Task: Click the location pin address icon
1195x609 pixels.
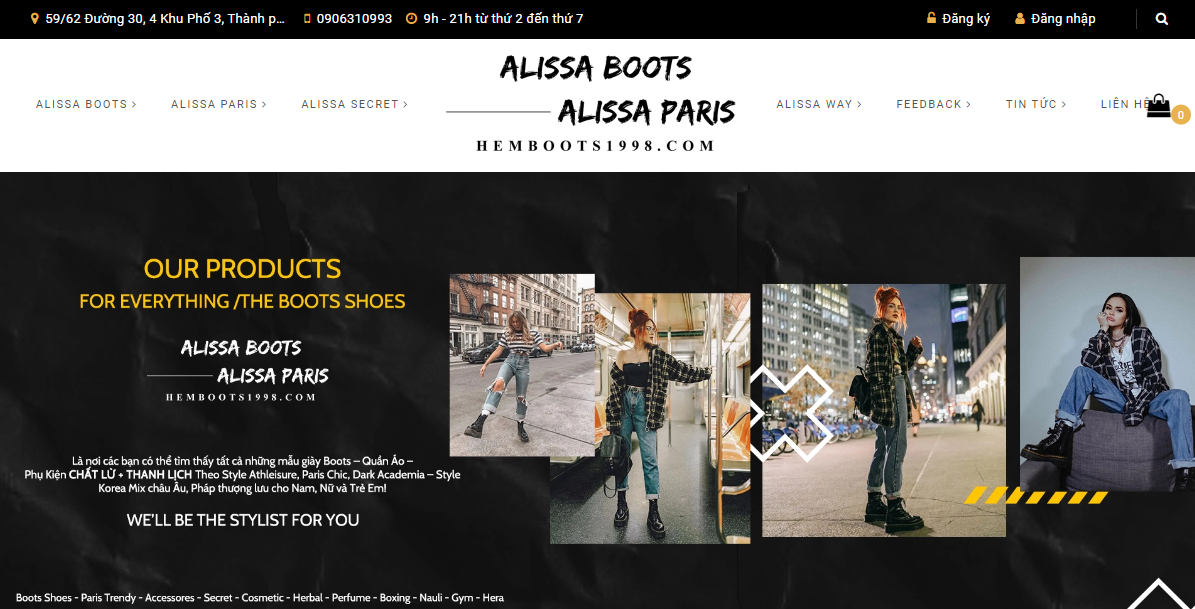Action: click(34, 18)
